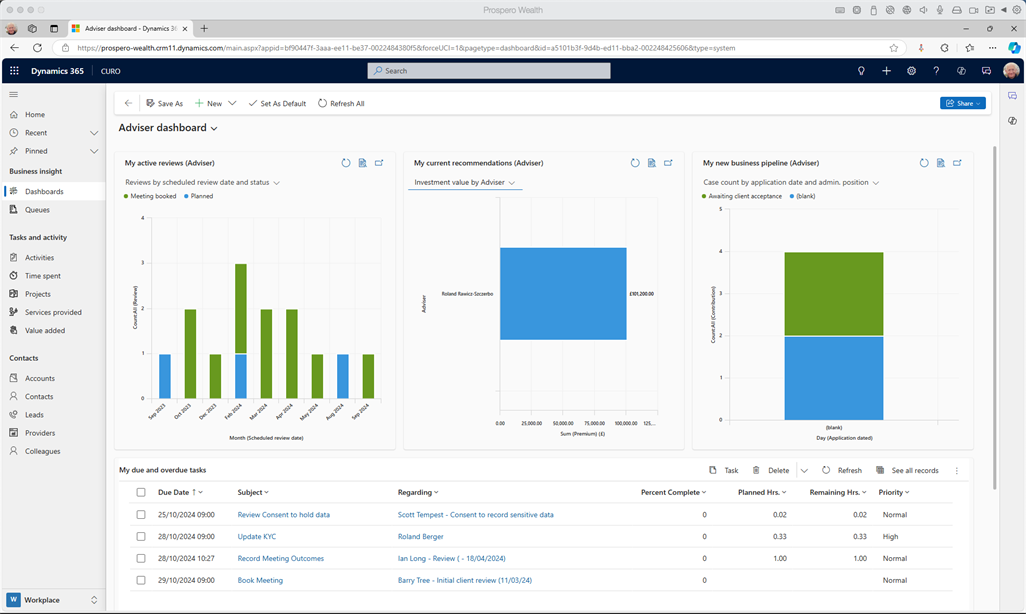Collapse the sidebar using hamburger icon
The image size is (1026, 614).
(x=14, y=94)
